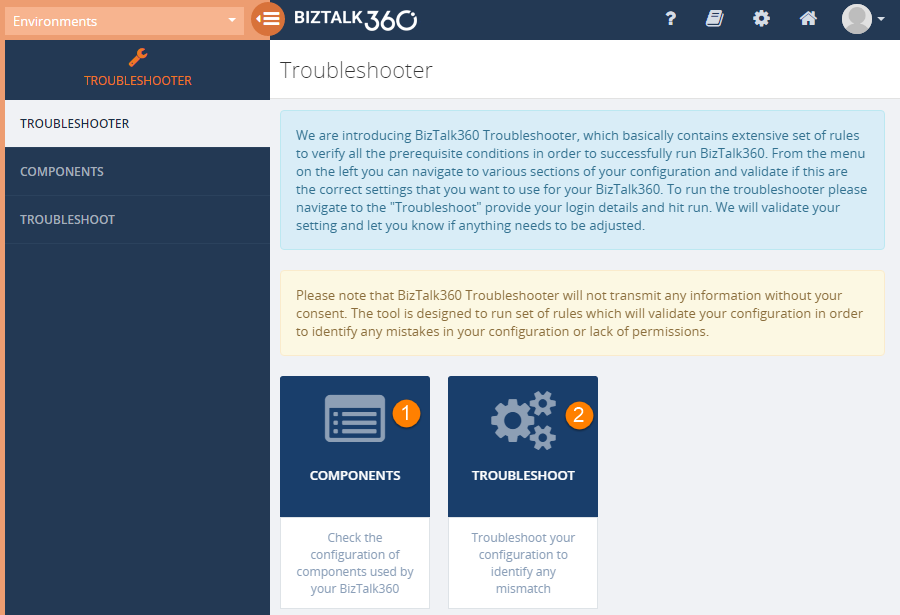
Task: Open the Environments dropdown
Action: pyautogui.click(x=125, y=21)
